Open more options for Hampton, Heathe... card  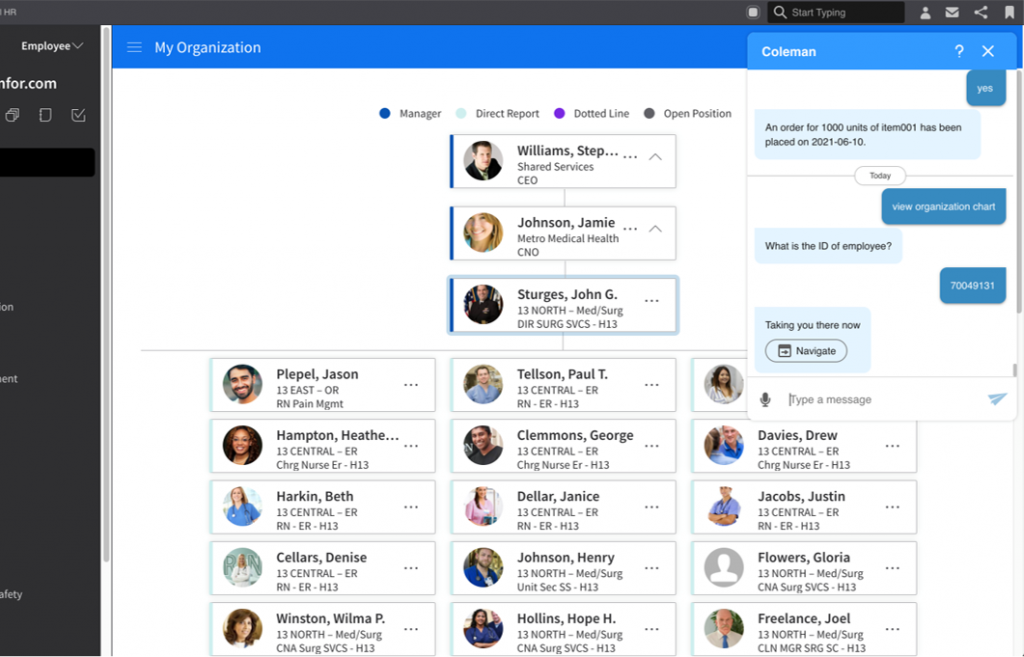pyautogui.click(x=411, y=446)
